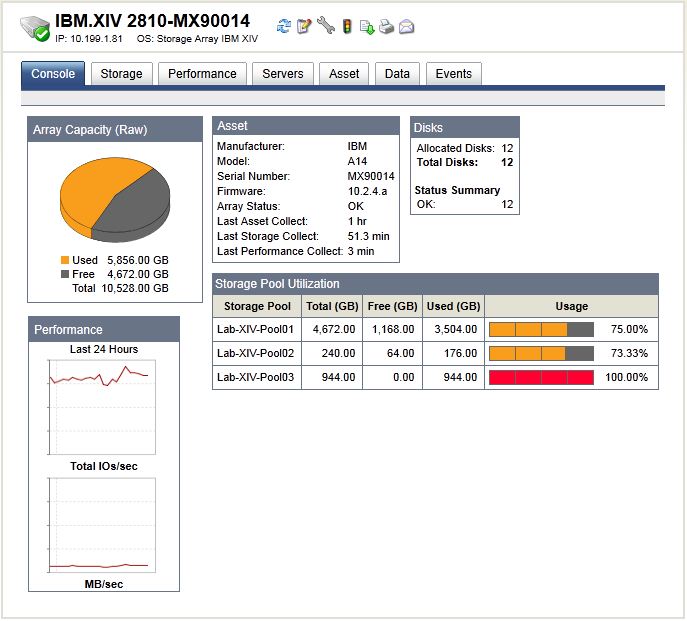
Task: Select the Lab-XIV-Pool03 row name
Action: tap(255, 377)
